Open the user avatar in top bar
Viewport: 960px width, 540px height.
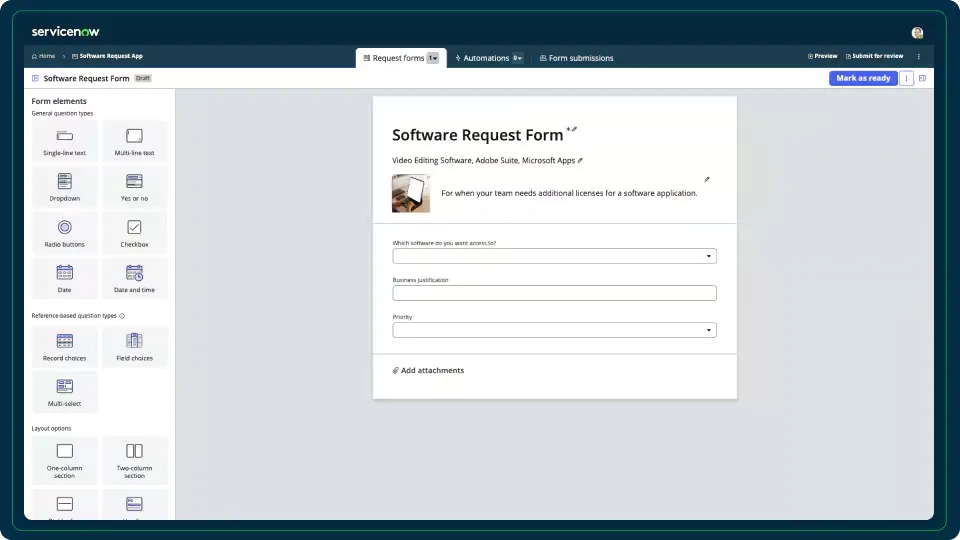click(x=917, y=33)
